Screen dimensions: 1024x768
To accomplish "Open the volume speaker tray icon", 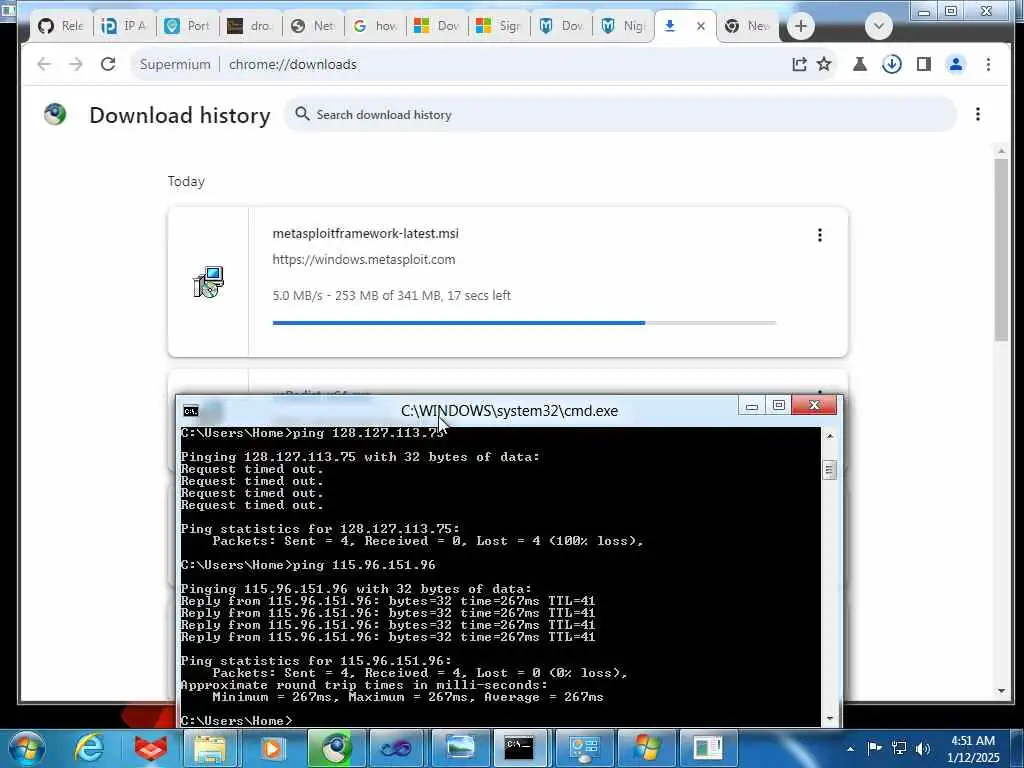I will pos(923,748).
